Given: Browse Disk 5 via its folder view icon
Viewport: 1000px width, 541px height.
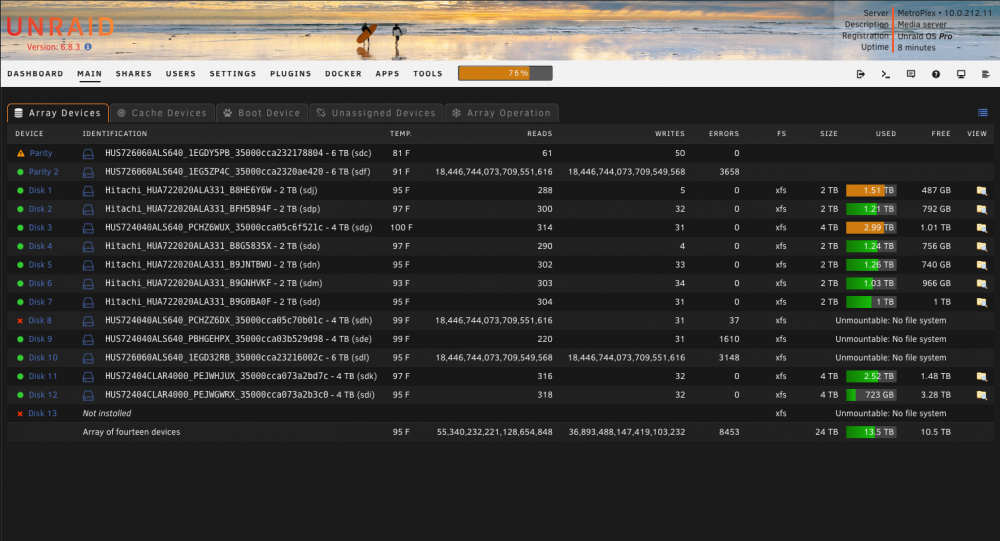Looking at the screenshot, I should (x=982, y=265).
